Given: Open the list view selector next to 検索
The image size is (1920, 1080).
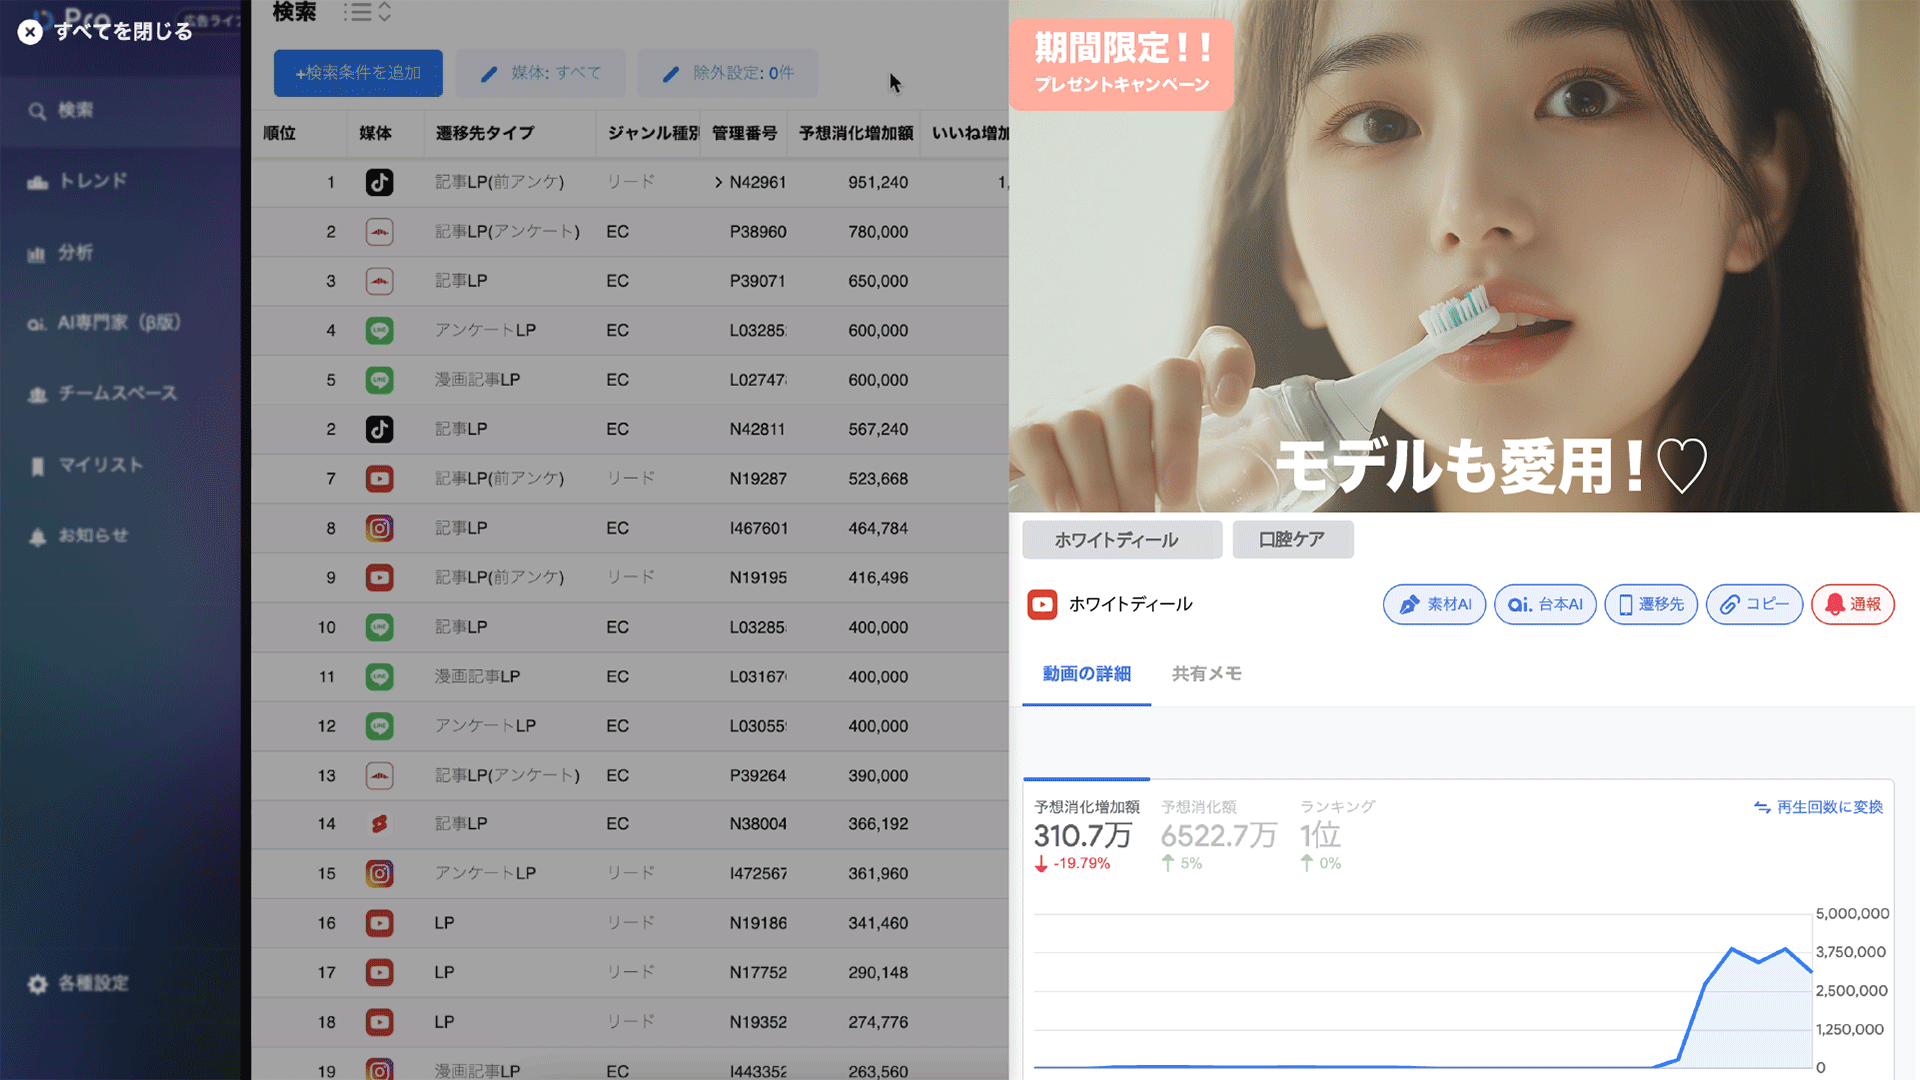Looking at the screenshot, I should (367, 13).
